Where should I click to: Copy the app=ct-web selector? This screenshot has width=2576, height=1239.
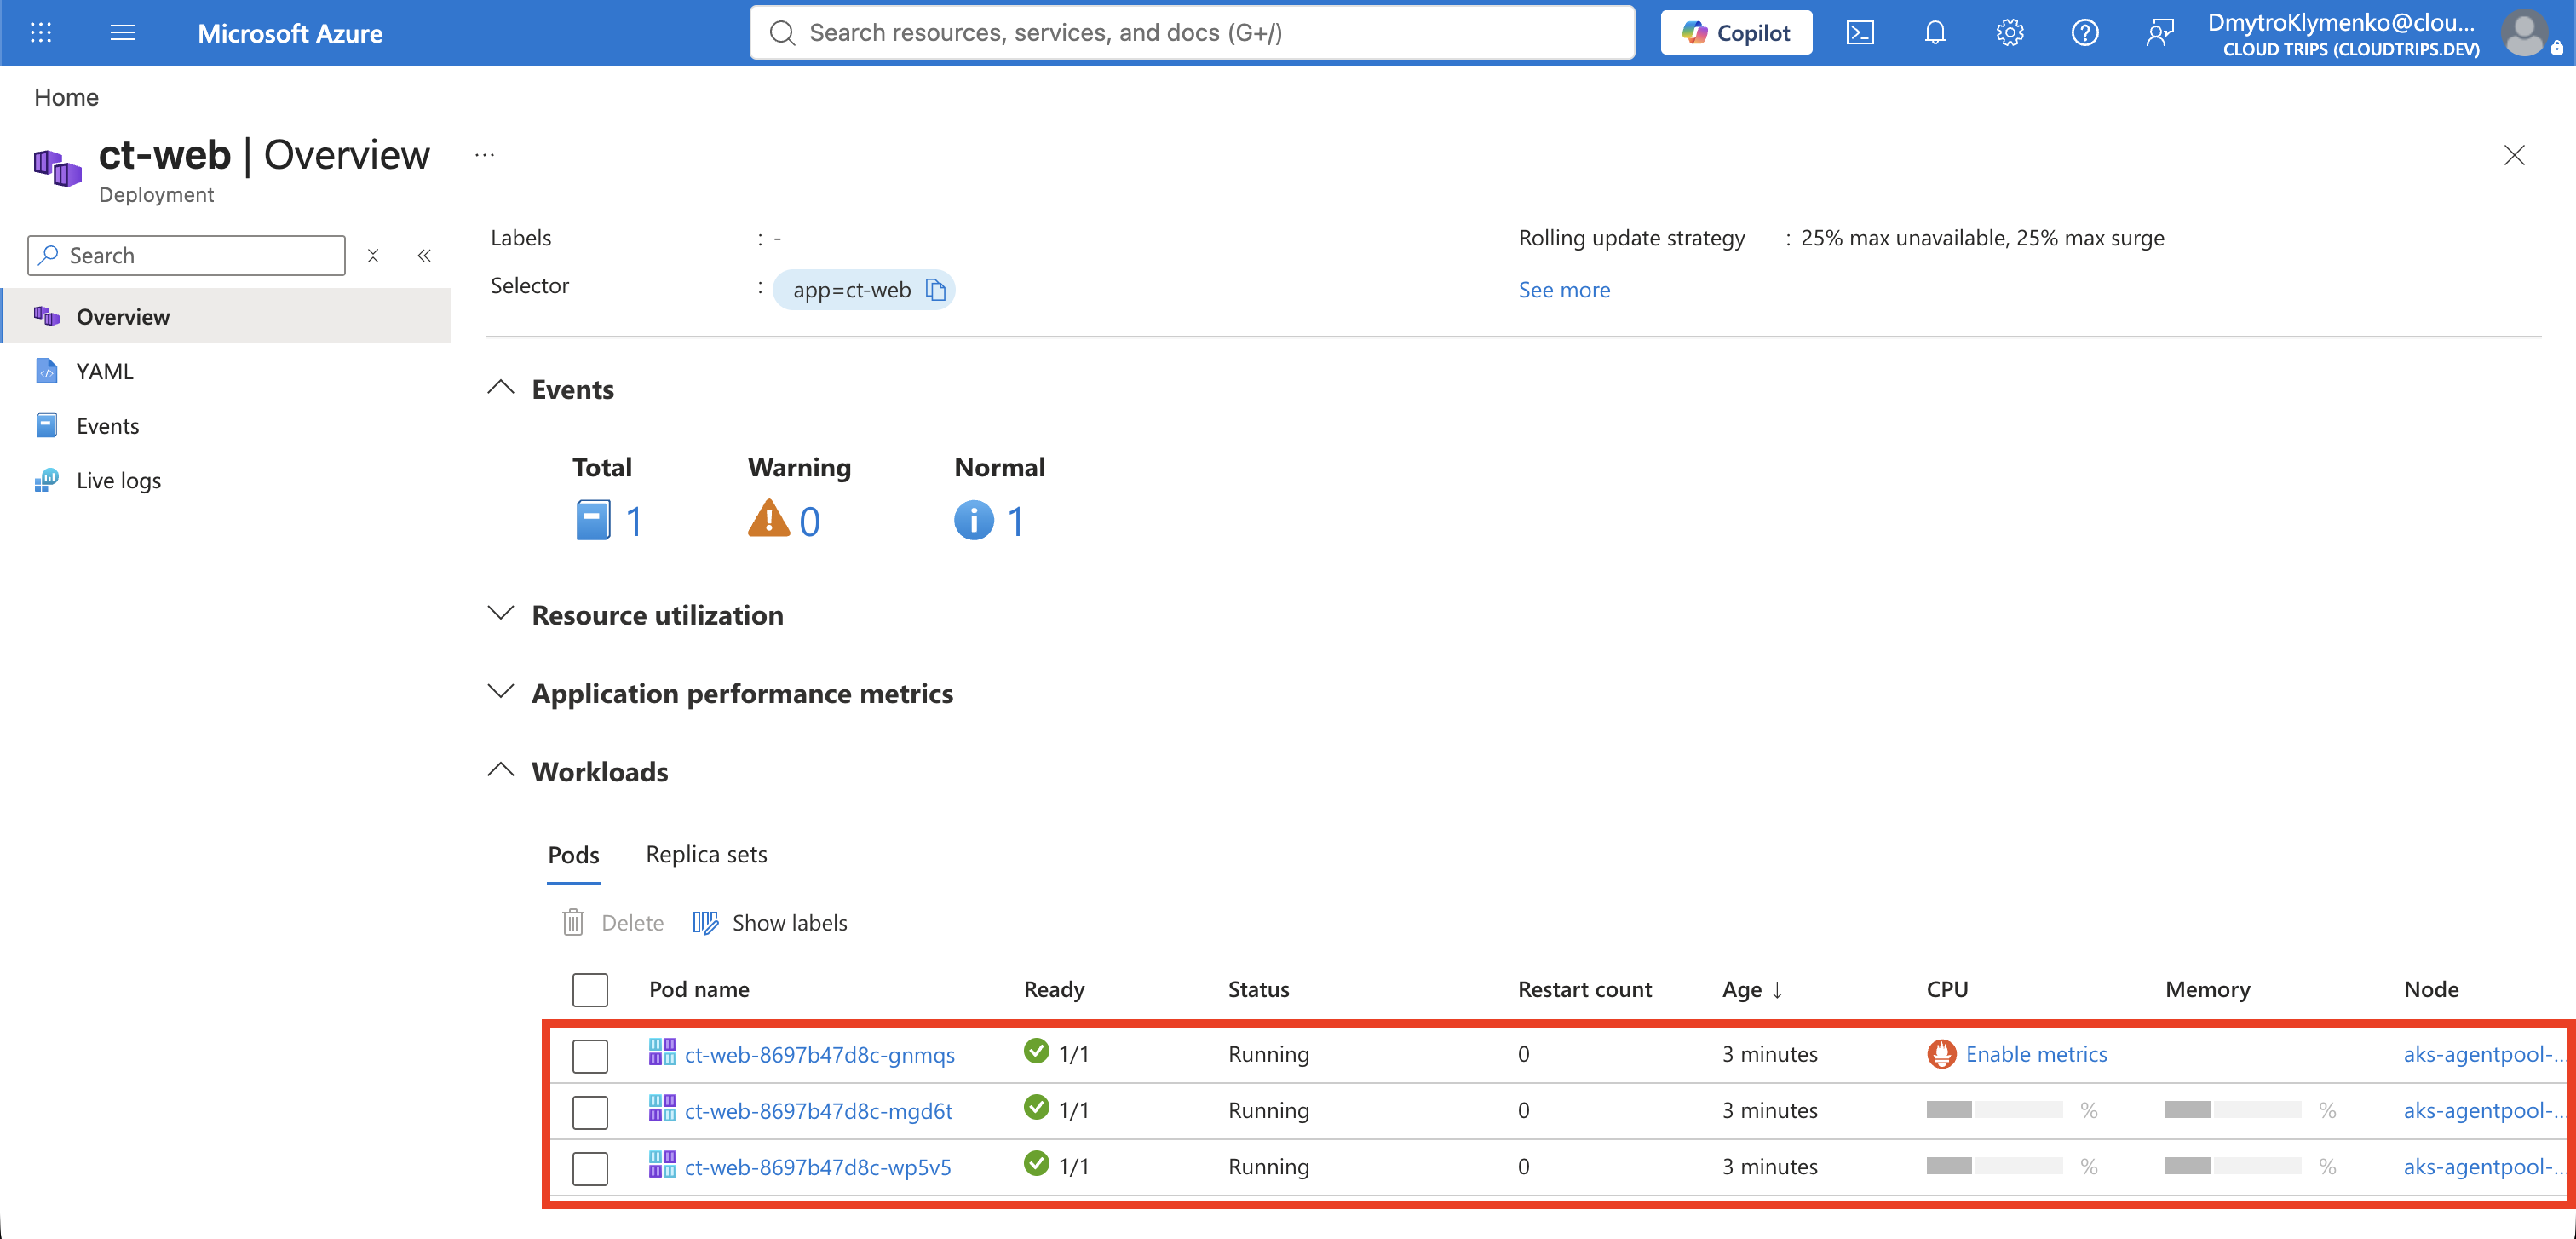click(936, 290)
